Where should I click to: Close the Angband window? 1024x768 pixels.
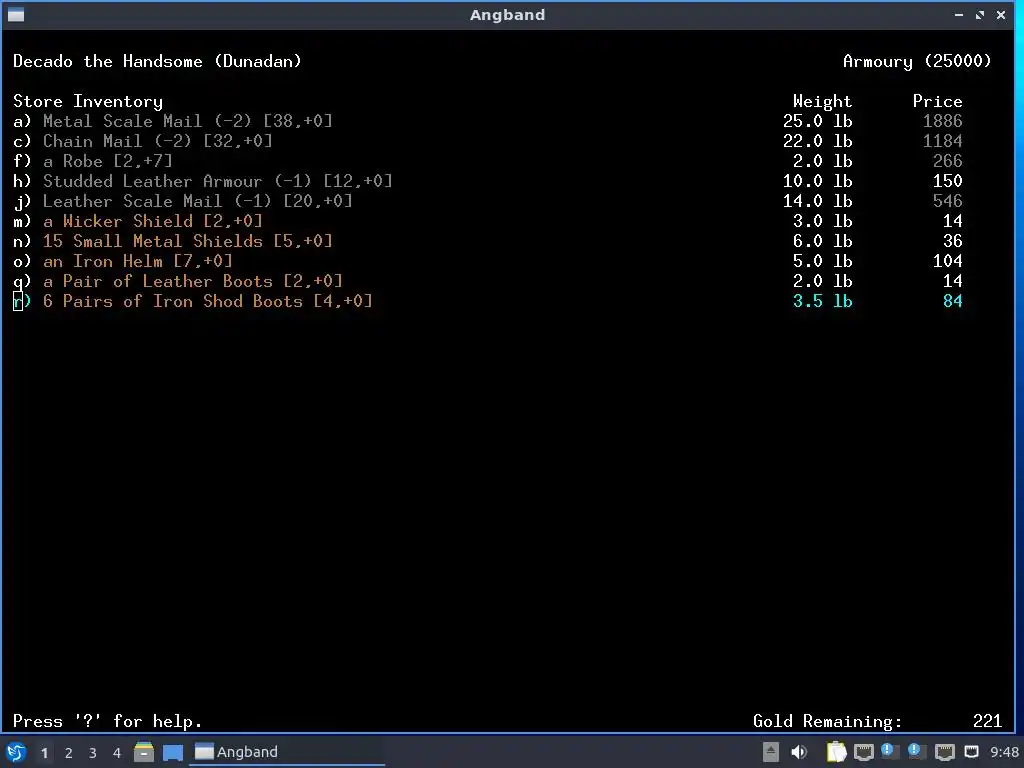tap(1000, 15)
